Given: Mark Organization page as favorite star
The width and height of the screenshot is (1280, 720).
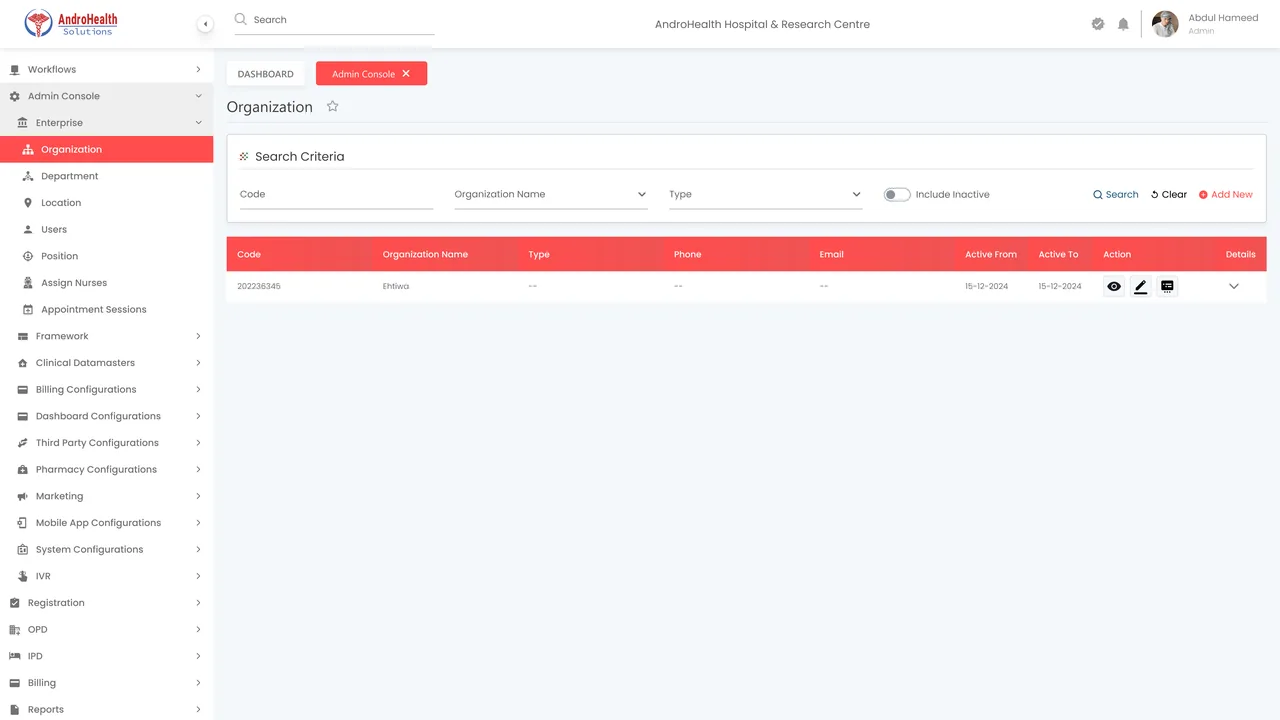Looking at the screenshot, I should coord(333,106).
